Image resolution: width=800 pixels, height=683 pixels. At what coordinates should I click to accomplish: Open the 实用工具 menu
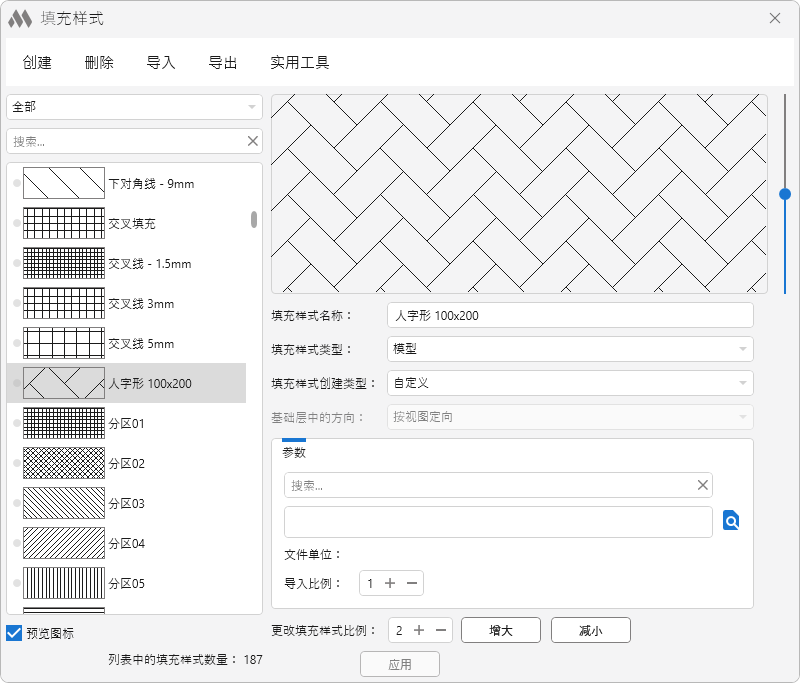click(299, 62)
